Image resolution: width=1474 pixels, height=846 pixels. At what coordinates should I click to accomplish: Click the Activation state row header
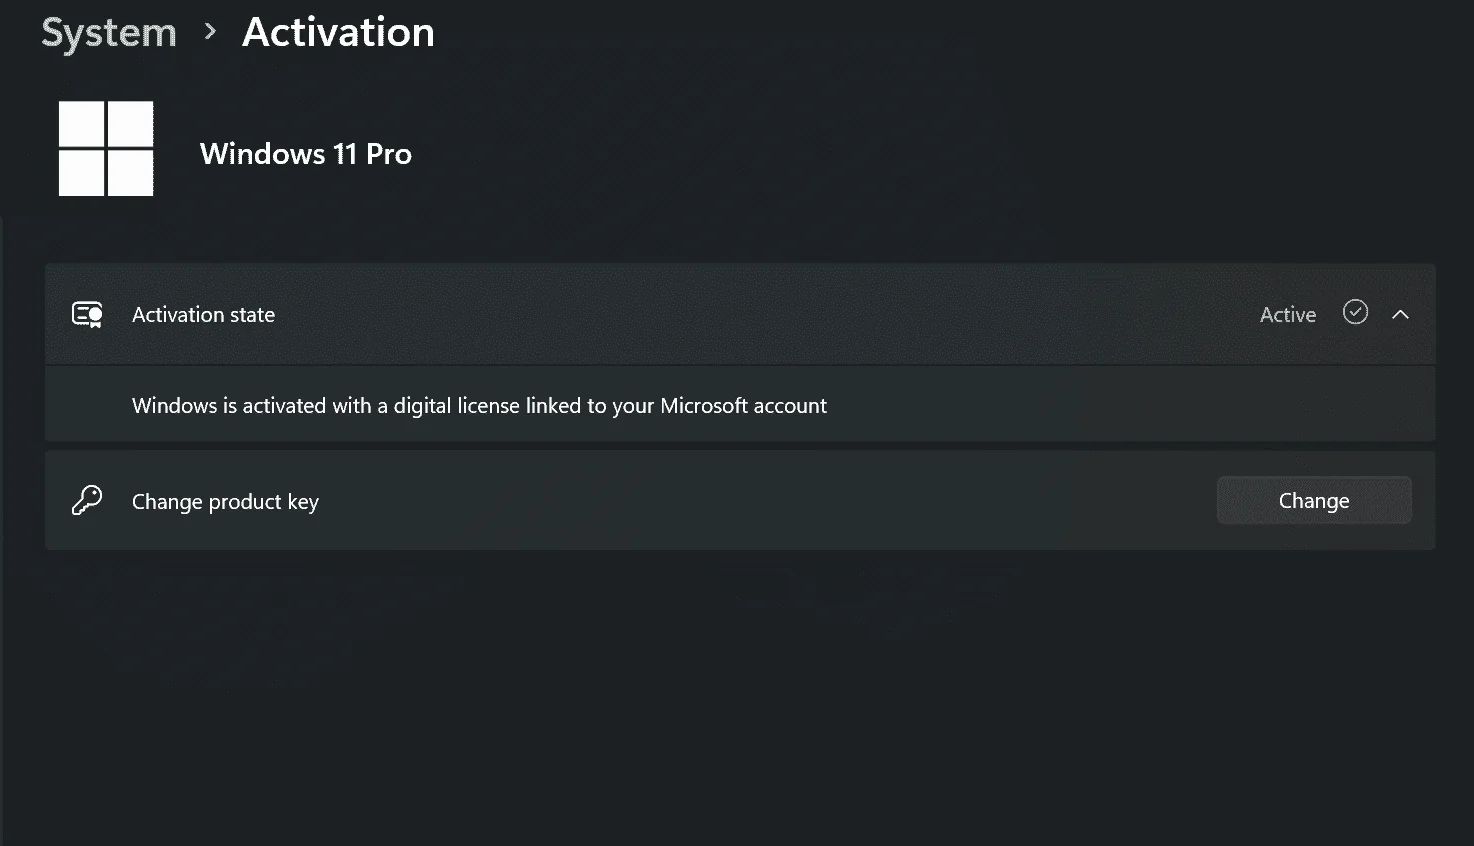click(x=740, y=314)
